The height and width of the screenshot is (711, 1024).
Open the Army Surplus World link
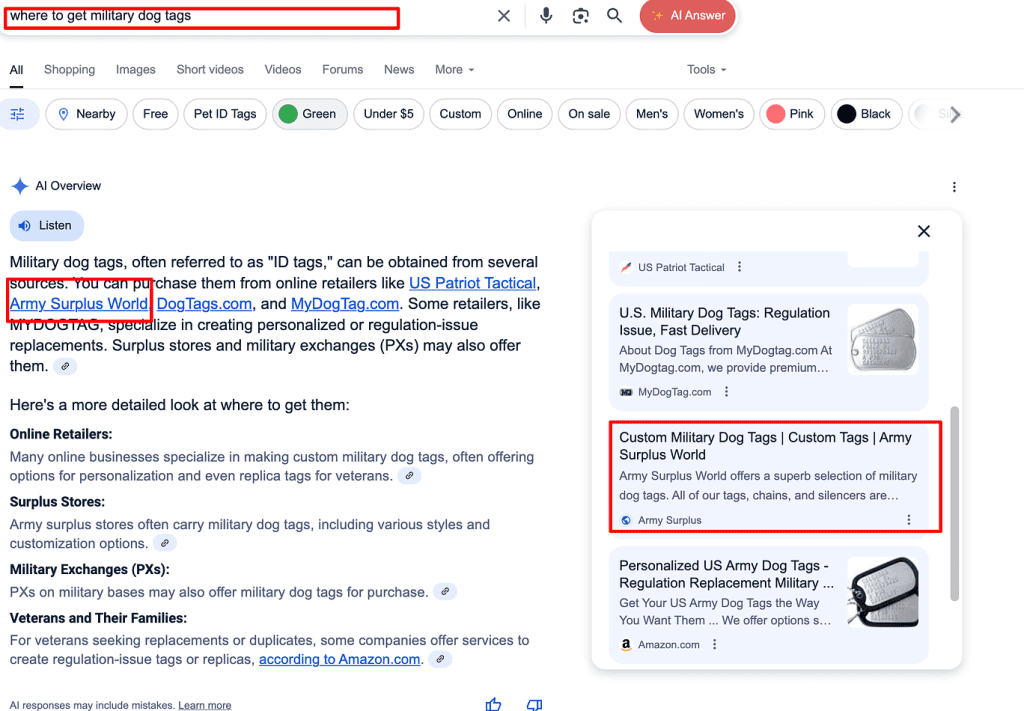pyautogui.click(x=79, y=304)
